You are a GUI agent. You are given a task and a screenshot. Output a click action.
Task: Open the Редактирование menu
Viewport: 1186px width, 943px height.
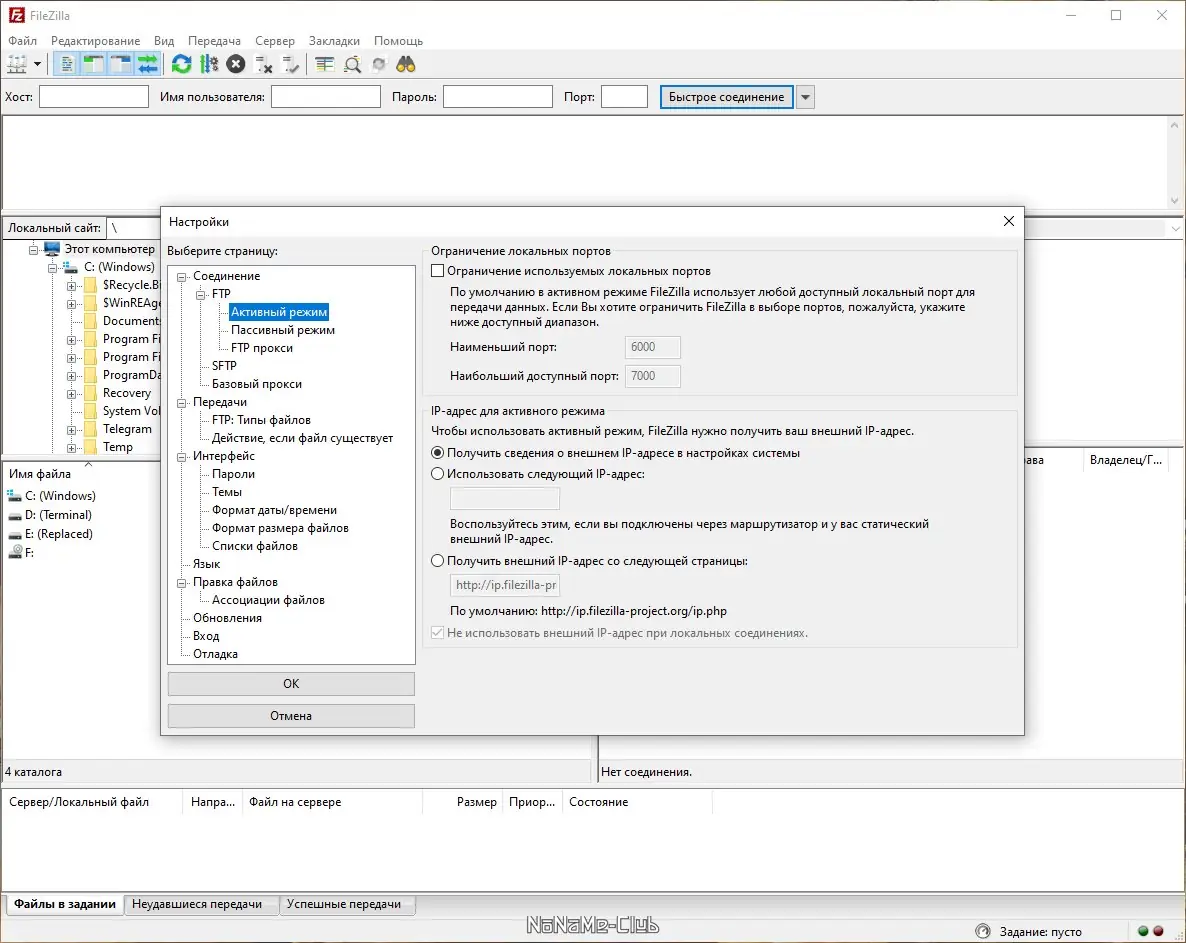(x=95, y=41)
